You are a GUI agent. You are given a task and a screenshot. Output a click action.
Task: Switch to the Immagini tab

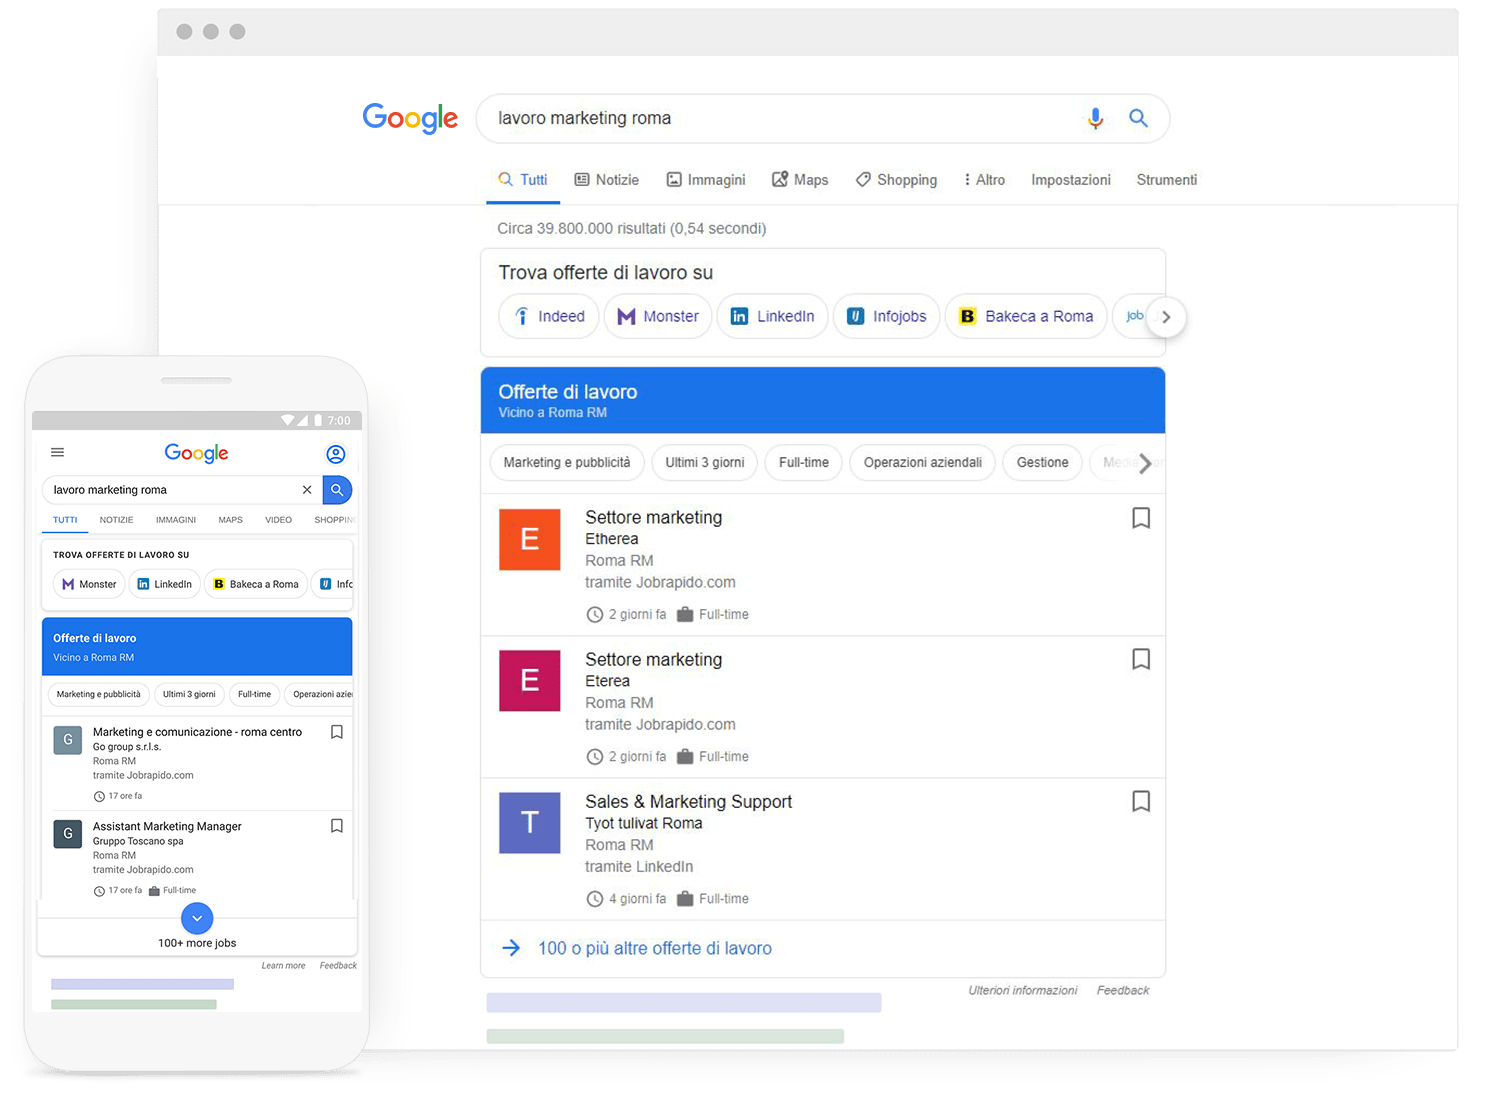click(706, 180)
